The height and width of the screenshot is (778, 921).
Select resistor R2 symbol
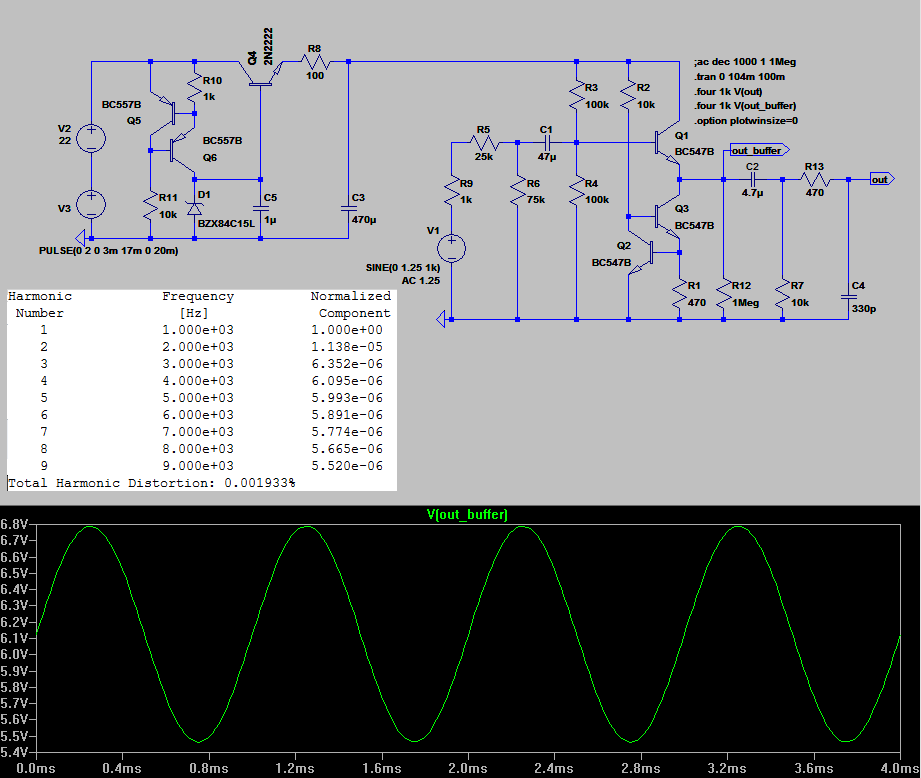coord(628,95)
